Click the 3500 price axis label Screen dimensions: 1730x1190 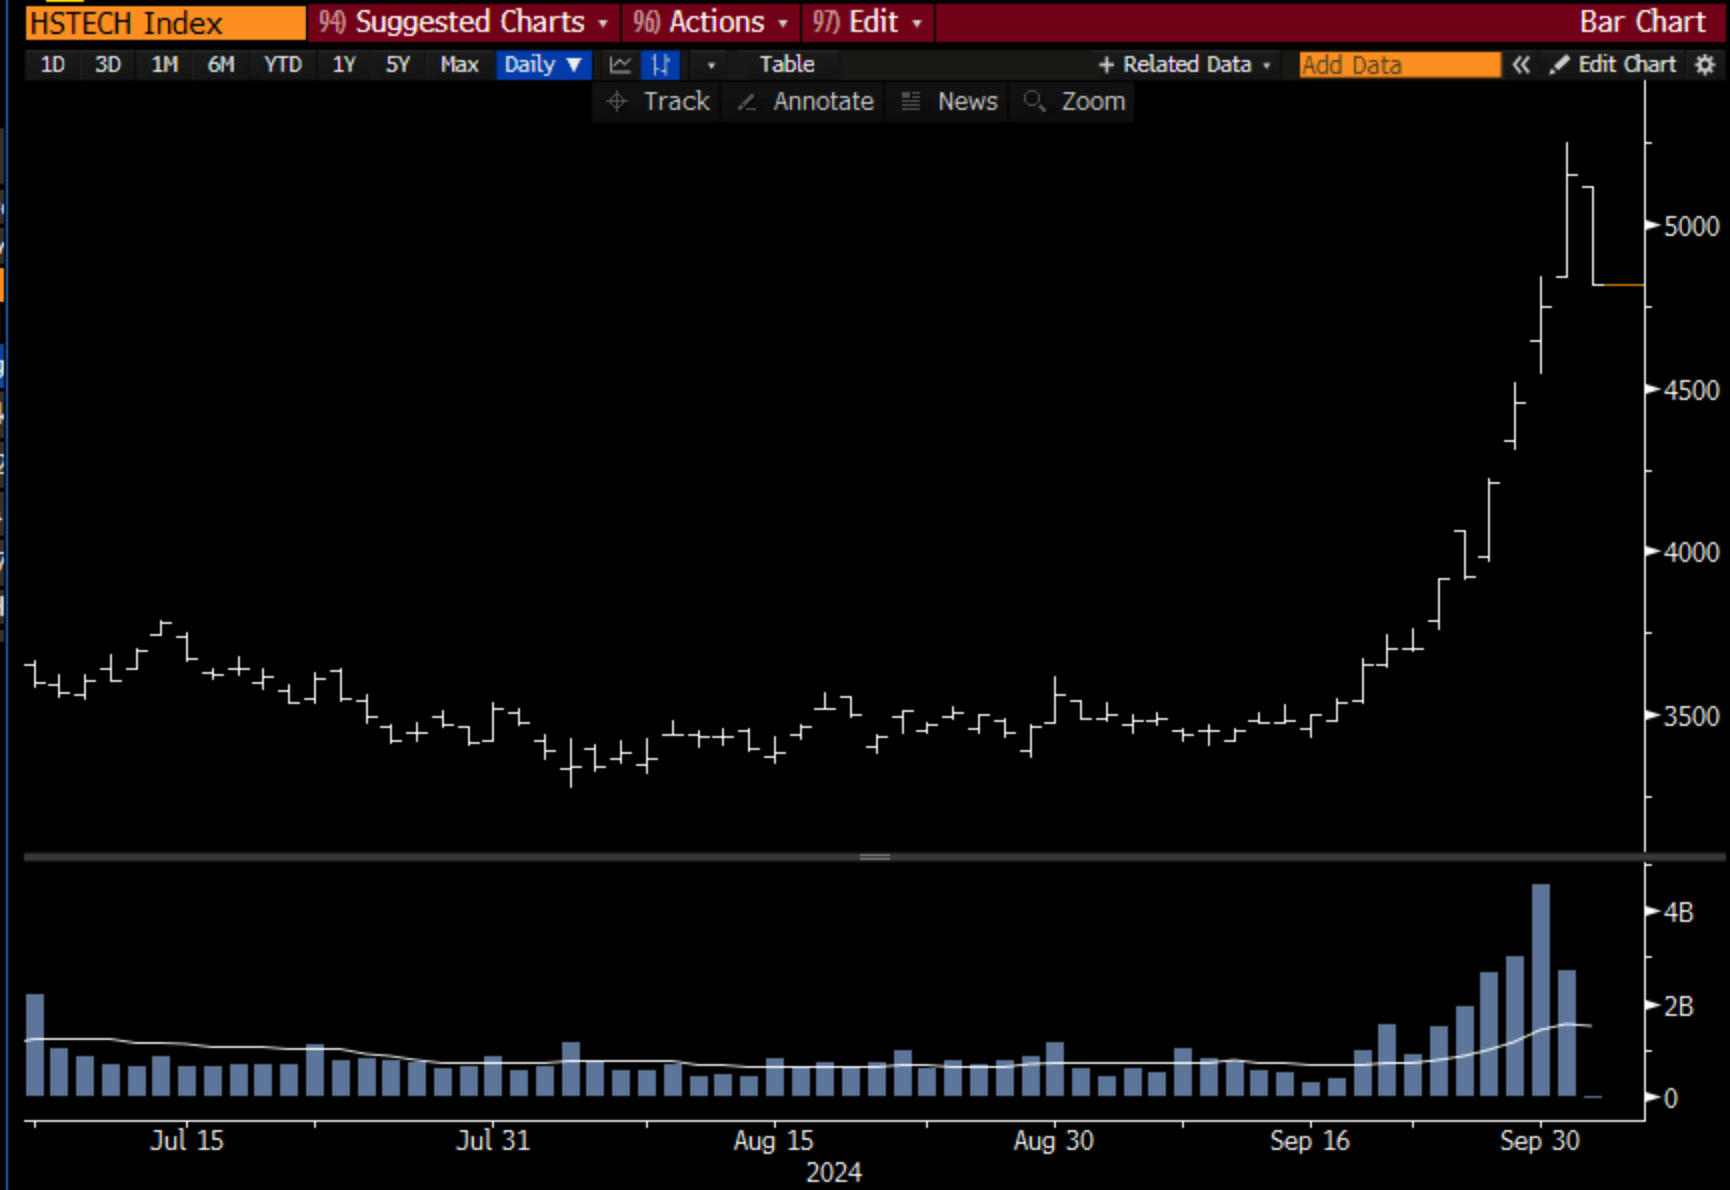1692,716
